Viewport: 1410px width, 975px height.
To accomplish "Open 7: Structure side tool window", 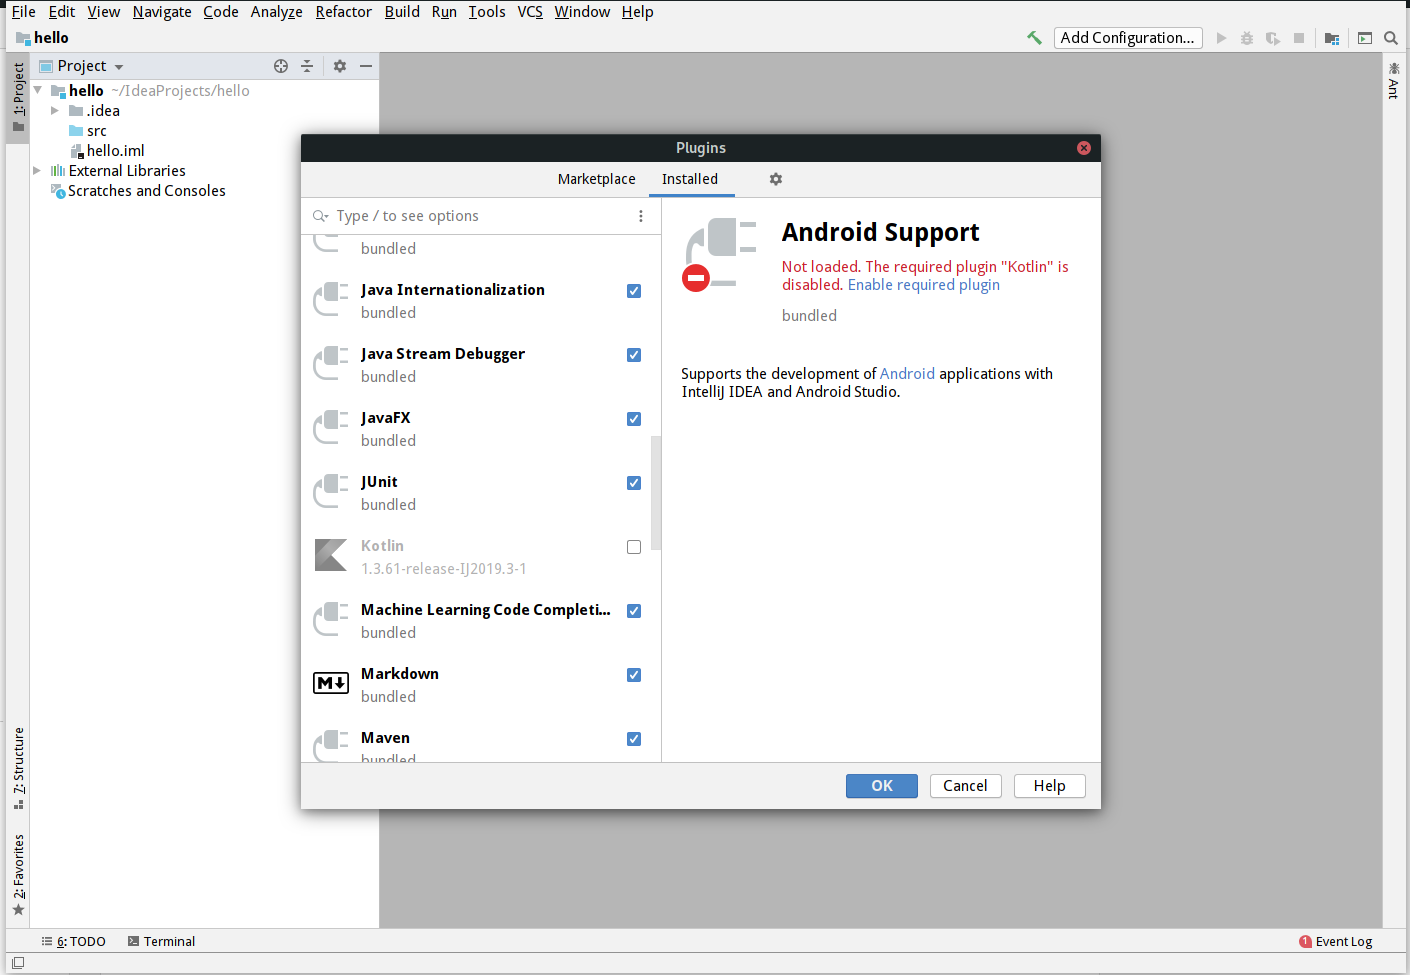I will tap(18, 768).
